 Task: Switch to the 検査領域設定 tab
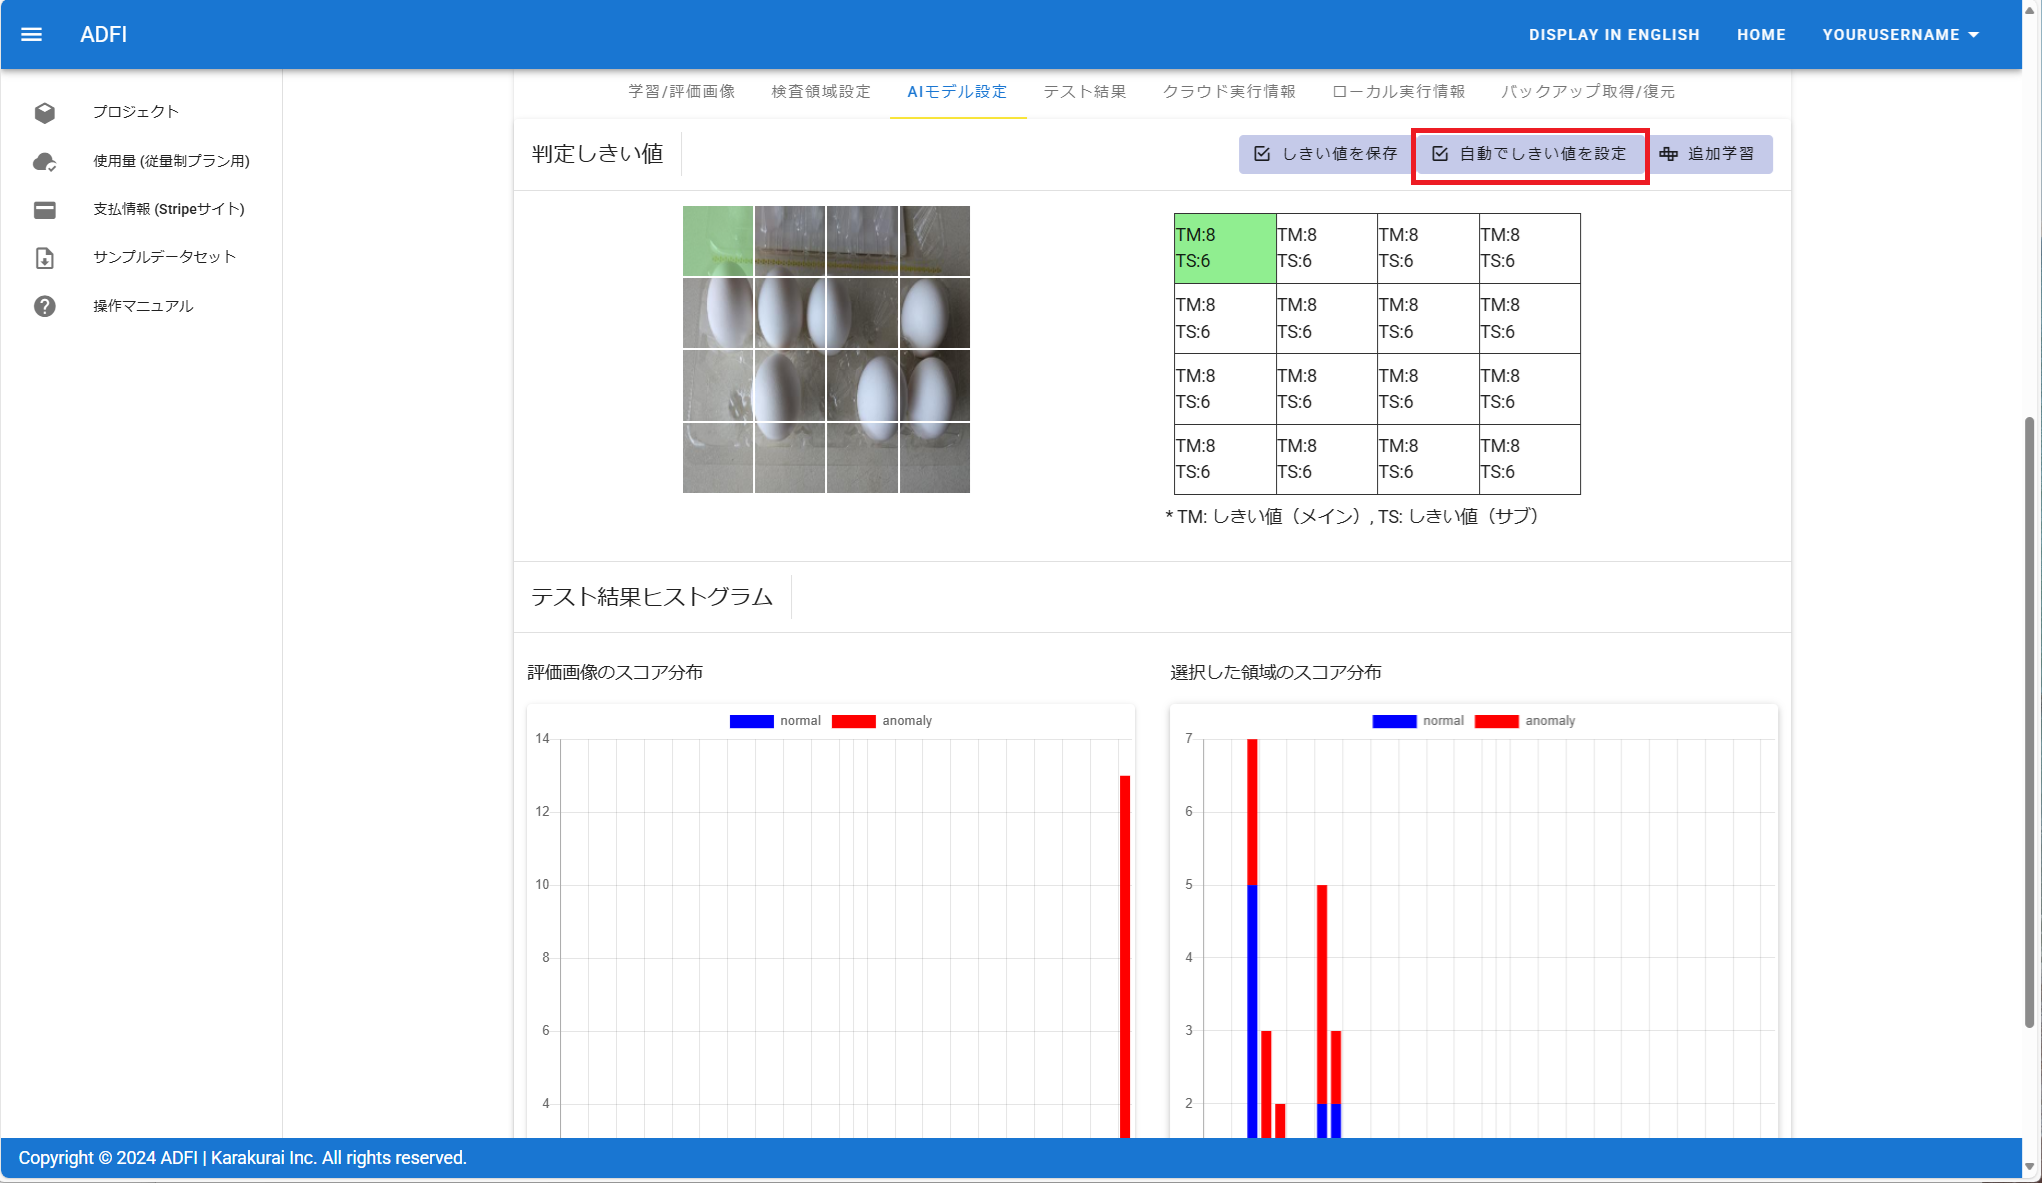pyautogui.click(x=821, y=92)
